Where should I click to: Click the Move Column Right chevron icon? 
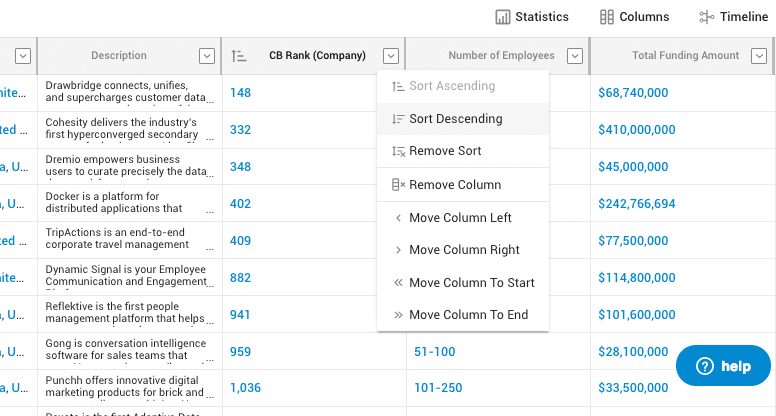click(398, 250)
